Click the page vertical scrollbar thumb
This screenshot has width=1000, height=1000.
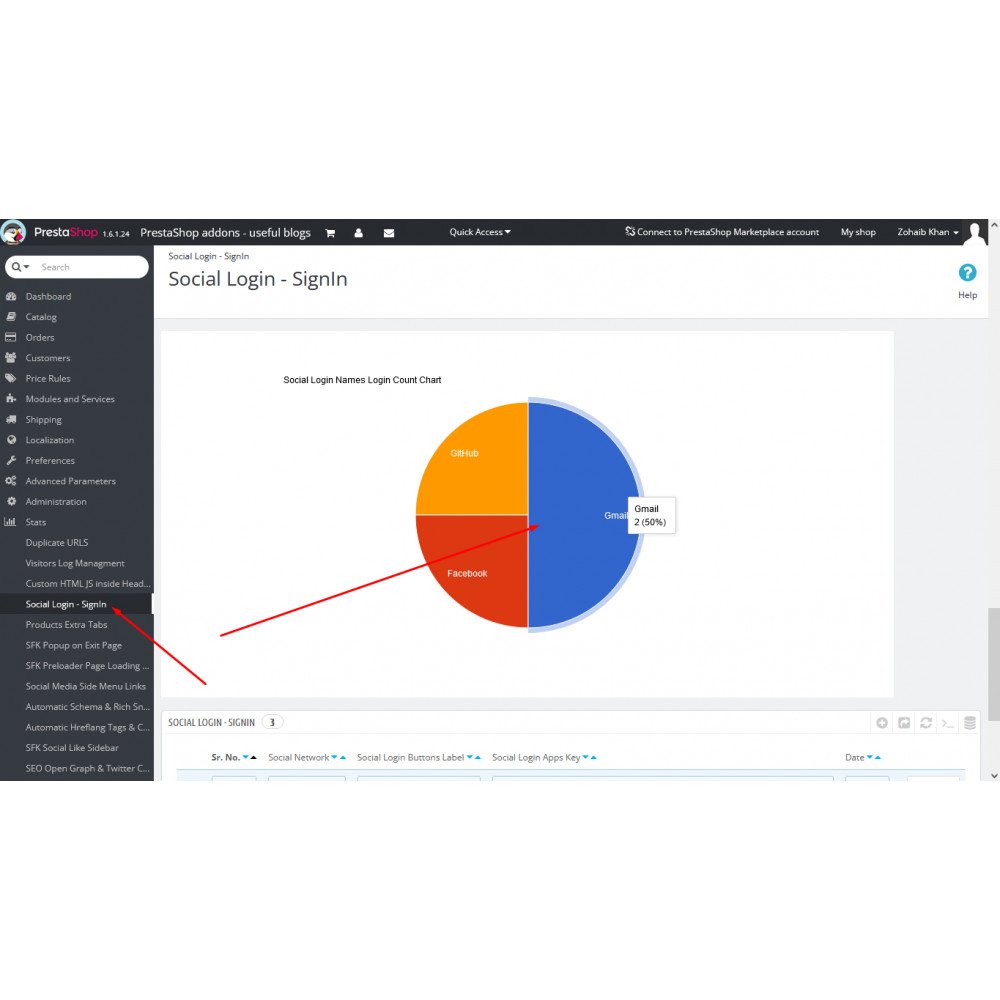tap(993, 665)
